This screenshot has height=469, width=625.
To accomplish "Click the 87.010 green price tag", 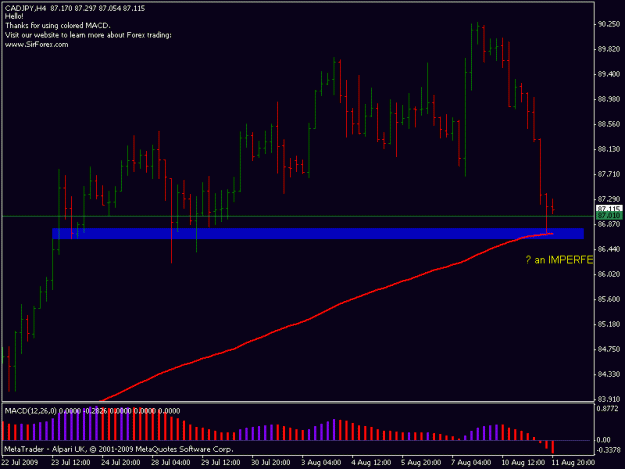I will (x=609, y=216).
